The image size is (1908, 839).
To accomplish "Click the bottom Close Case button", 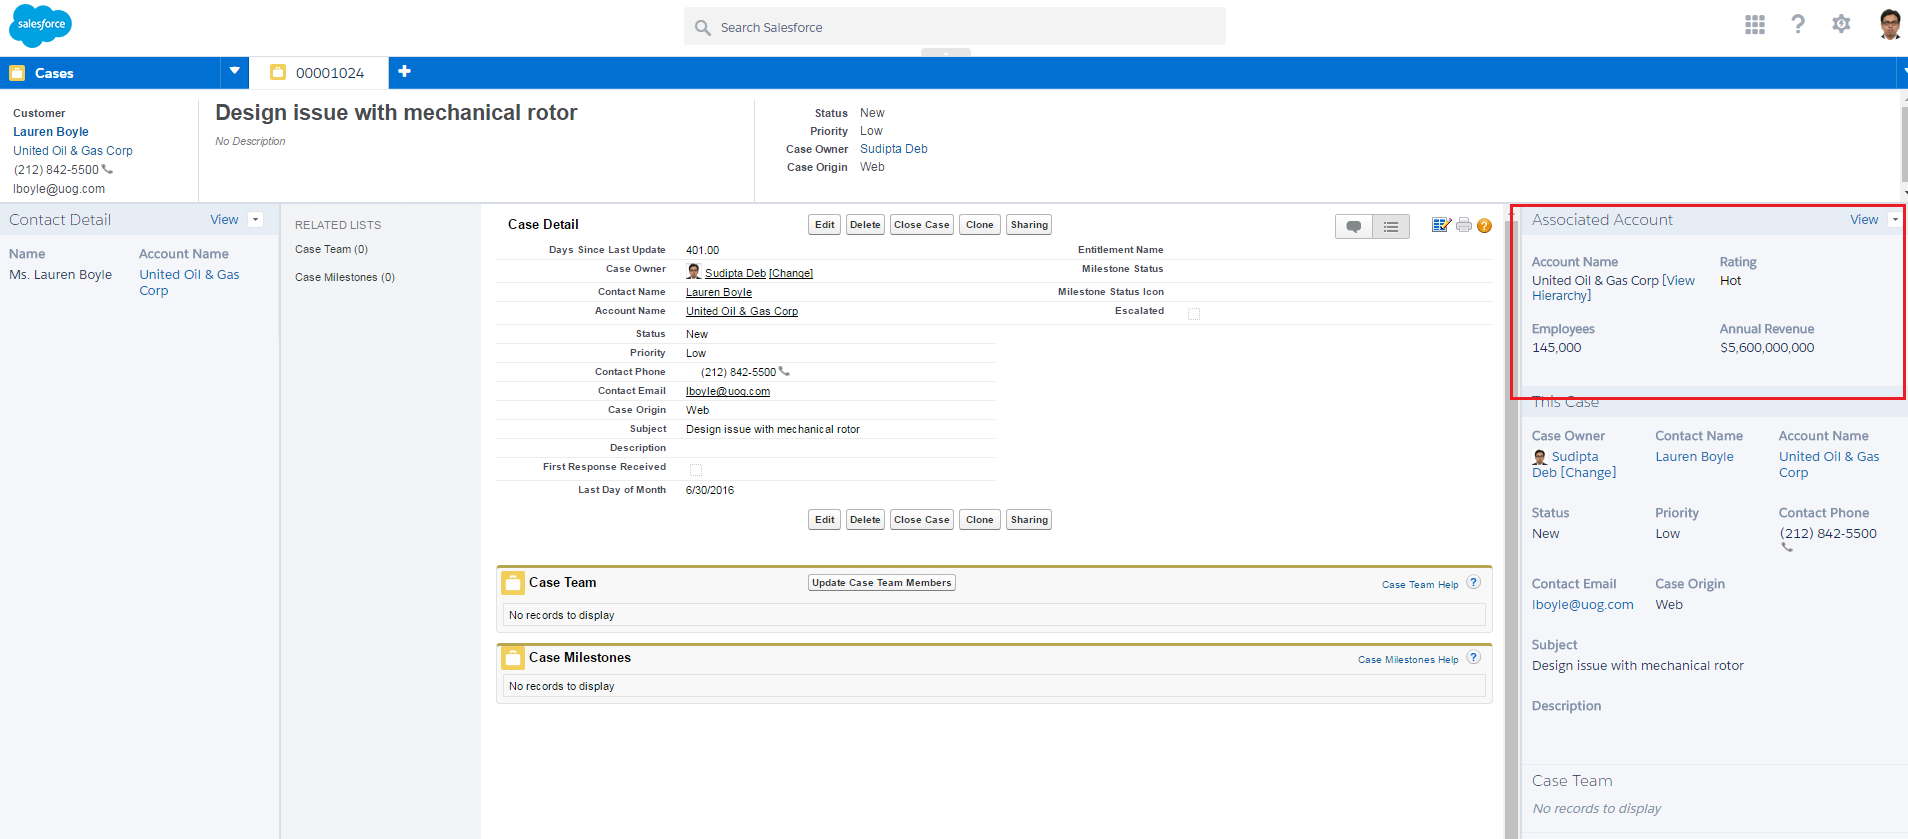I will pos(922,520).
